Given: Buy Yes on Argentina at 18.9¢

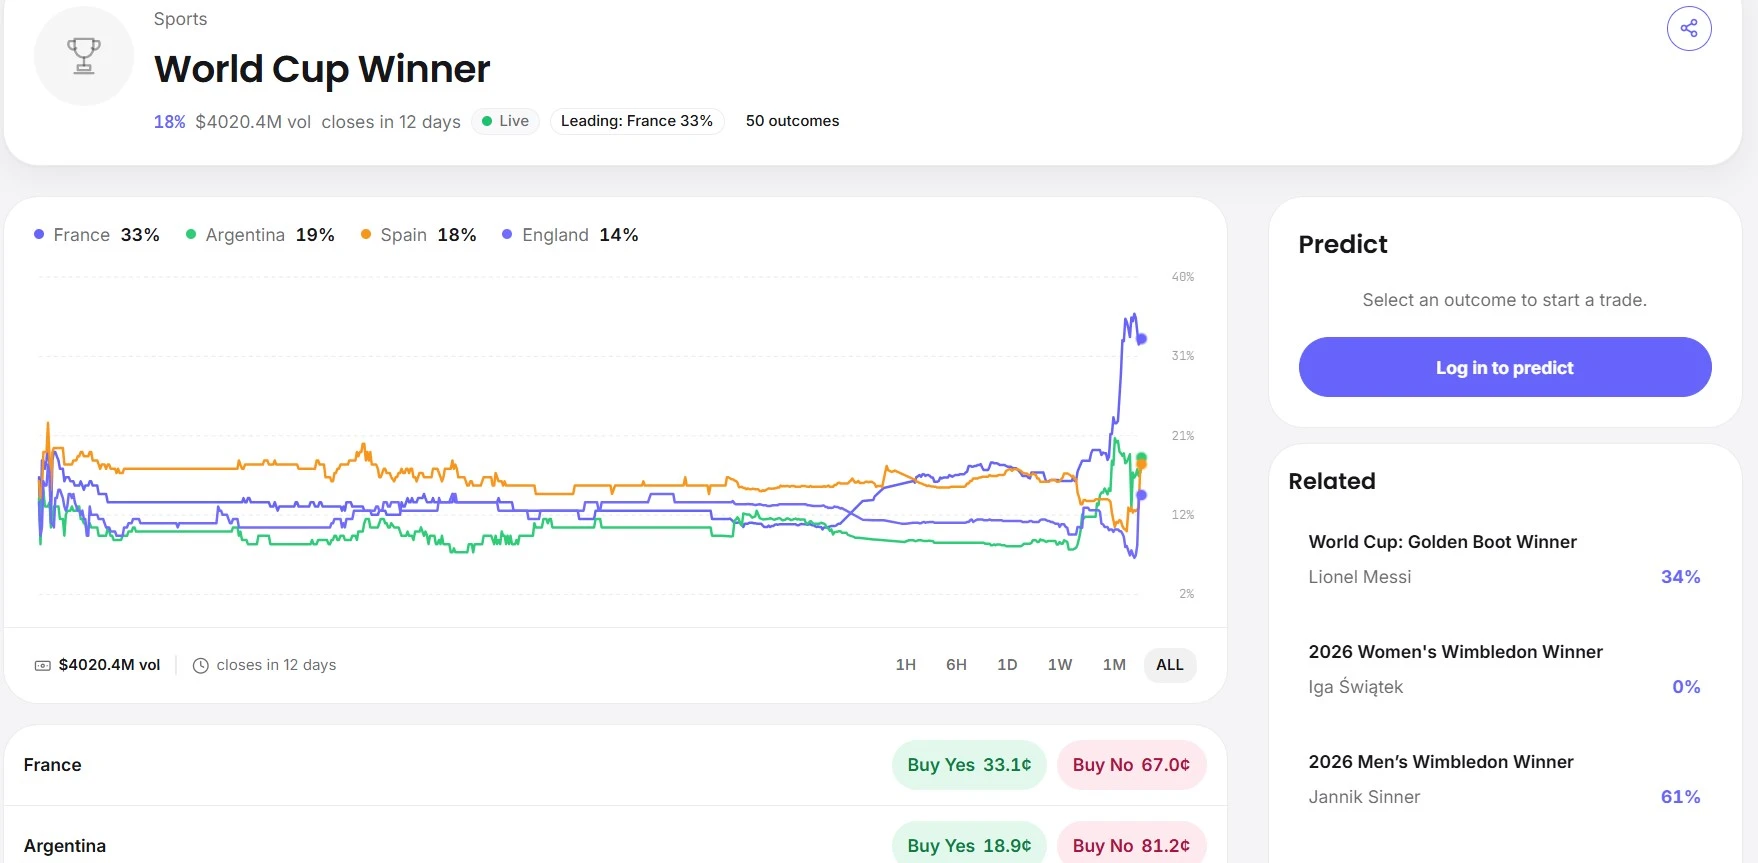Looking at the screenshot, I should tap(969, 845).
